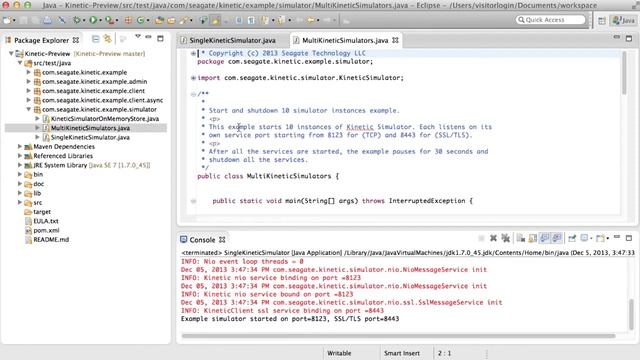Click the New Java Class green C icon
Image resolution: width=640 pixels, height=360 pixels.
[x=141, y=20]
